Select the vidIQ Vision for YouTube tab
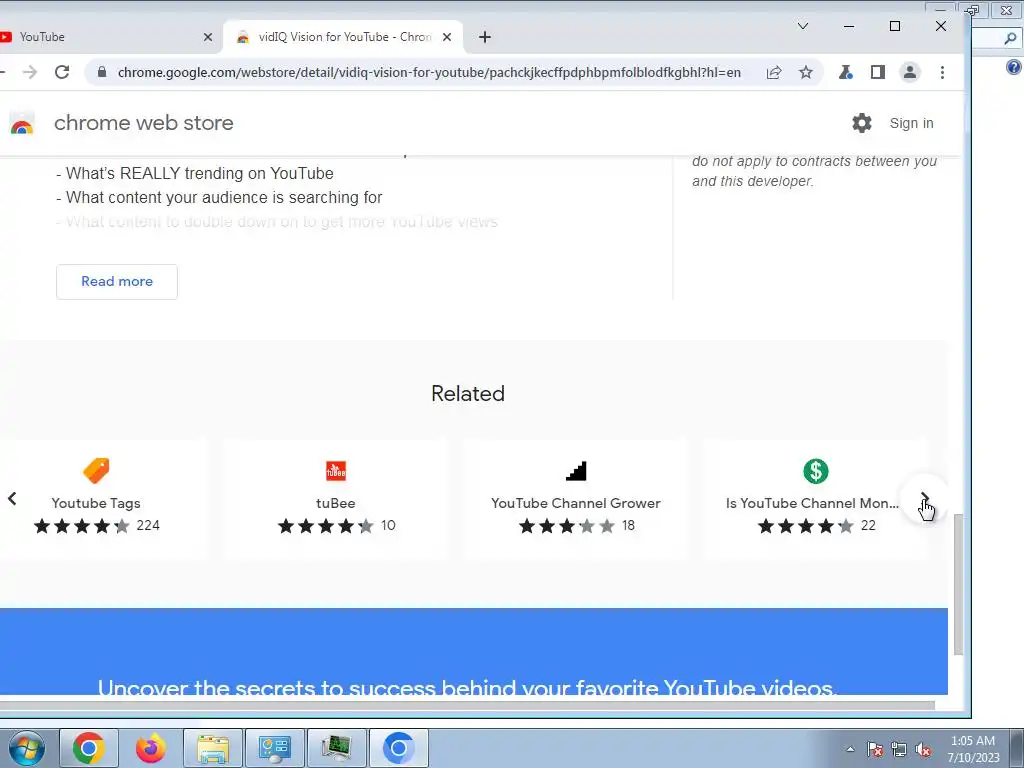Viewport: 1024px width, 768px height. pyautogui.click(x=345, y=37)
